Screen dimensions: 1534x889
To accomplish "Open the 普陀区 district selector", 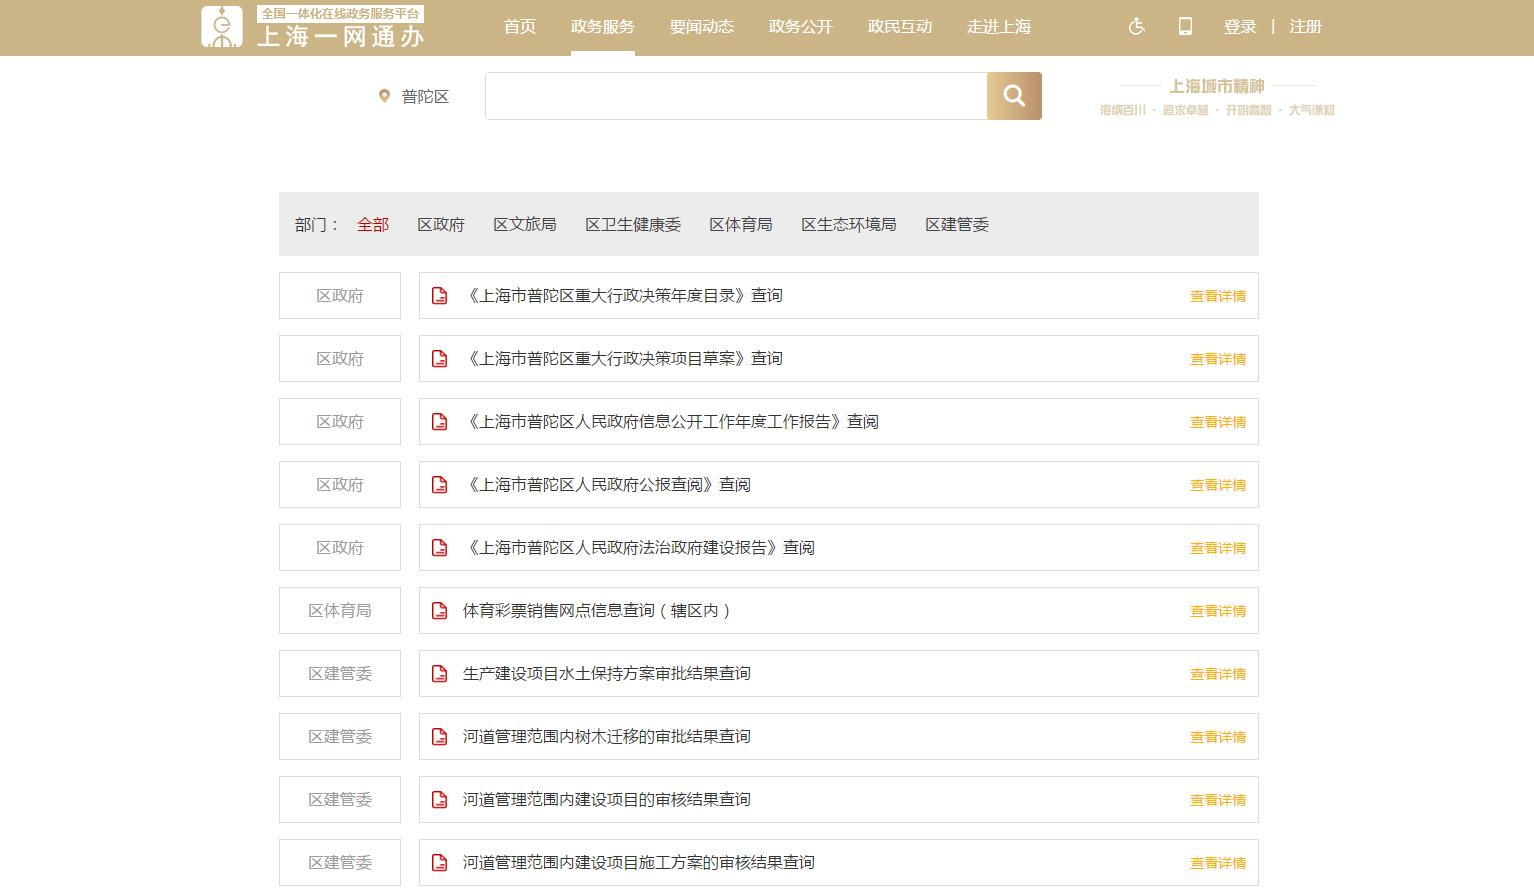I will 425,97.
